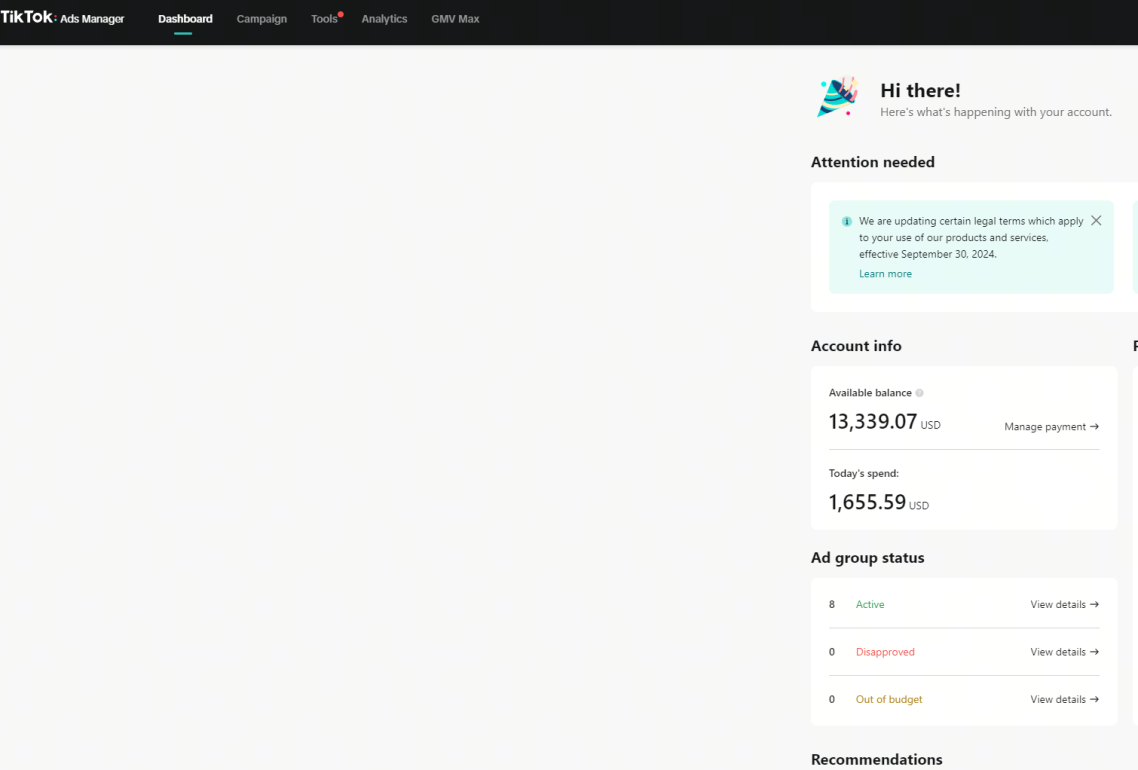
Task: Dismiss the legal terms update notice
Action: pyautogui.click(x=1096, y=221)
